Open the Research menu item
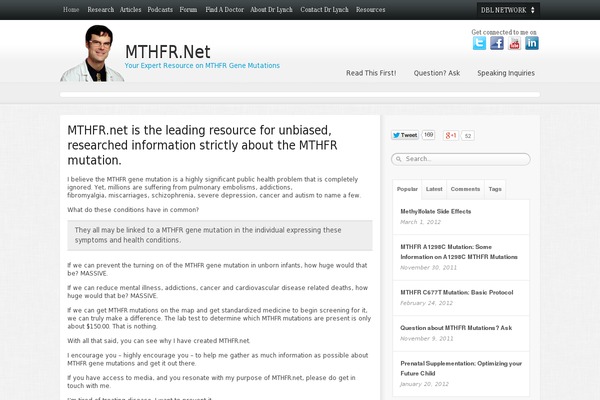600x400 pixels. click(101, 9)
